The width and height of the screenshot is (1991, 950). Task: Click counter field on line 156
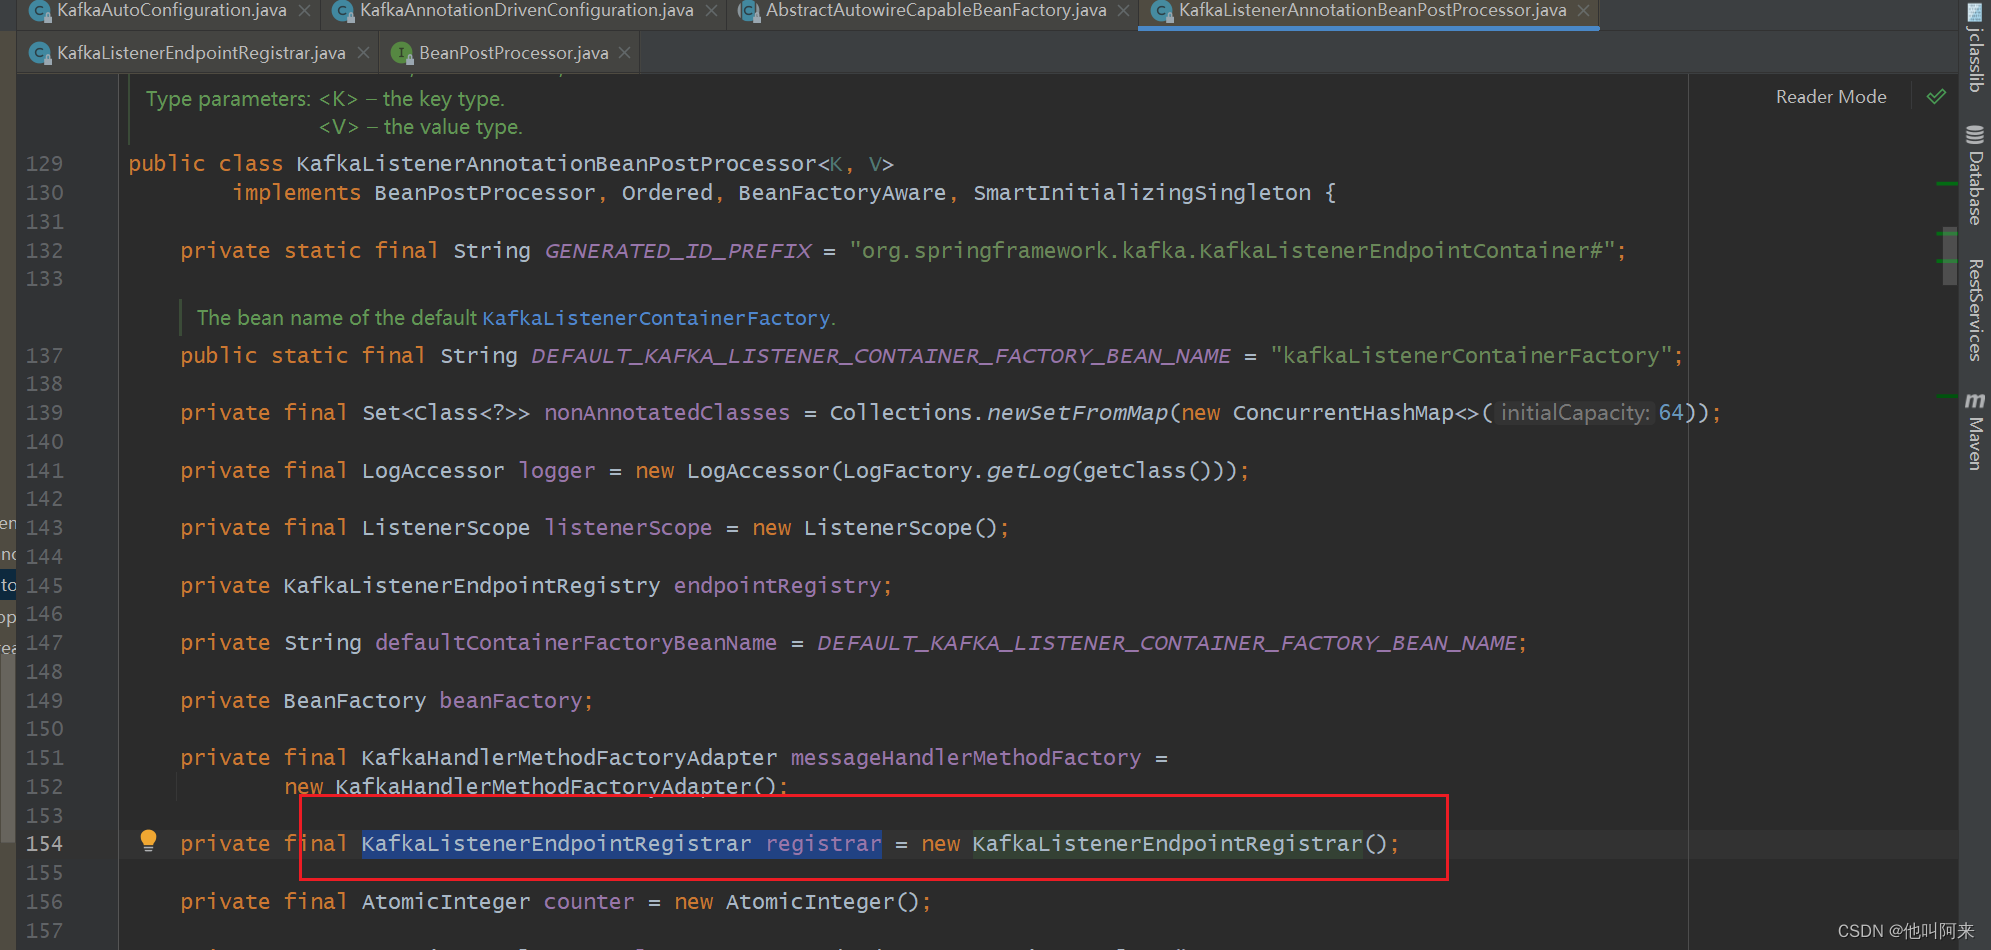pos(589,902)
